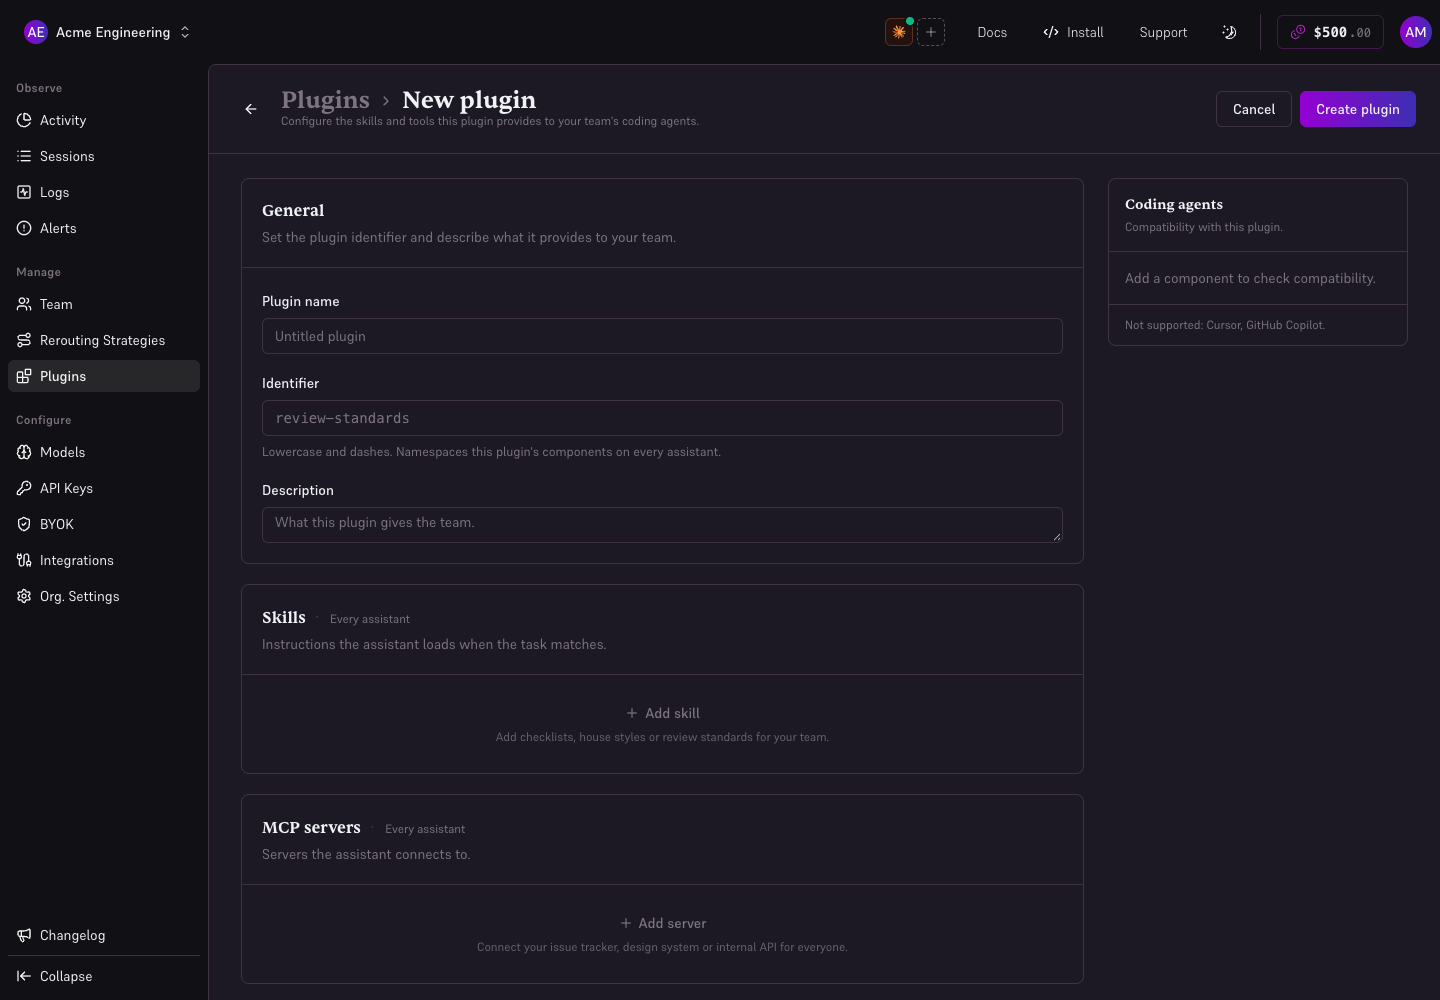Focus the Description text area

[662, 525]
